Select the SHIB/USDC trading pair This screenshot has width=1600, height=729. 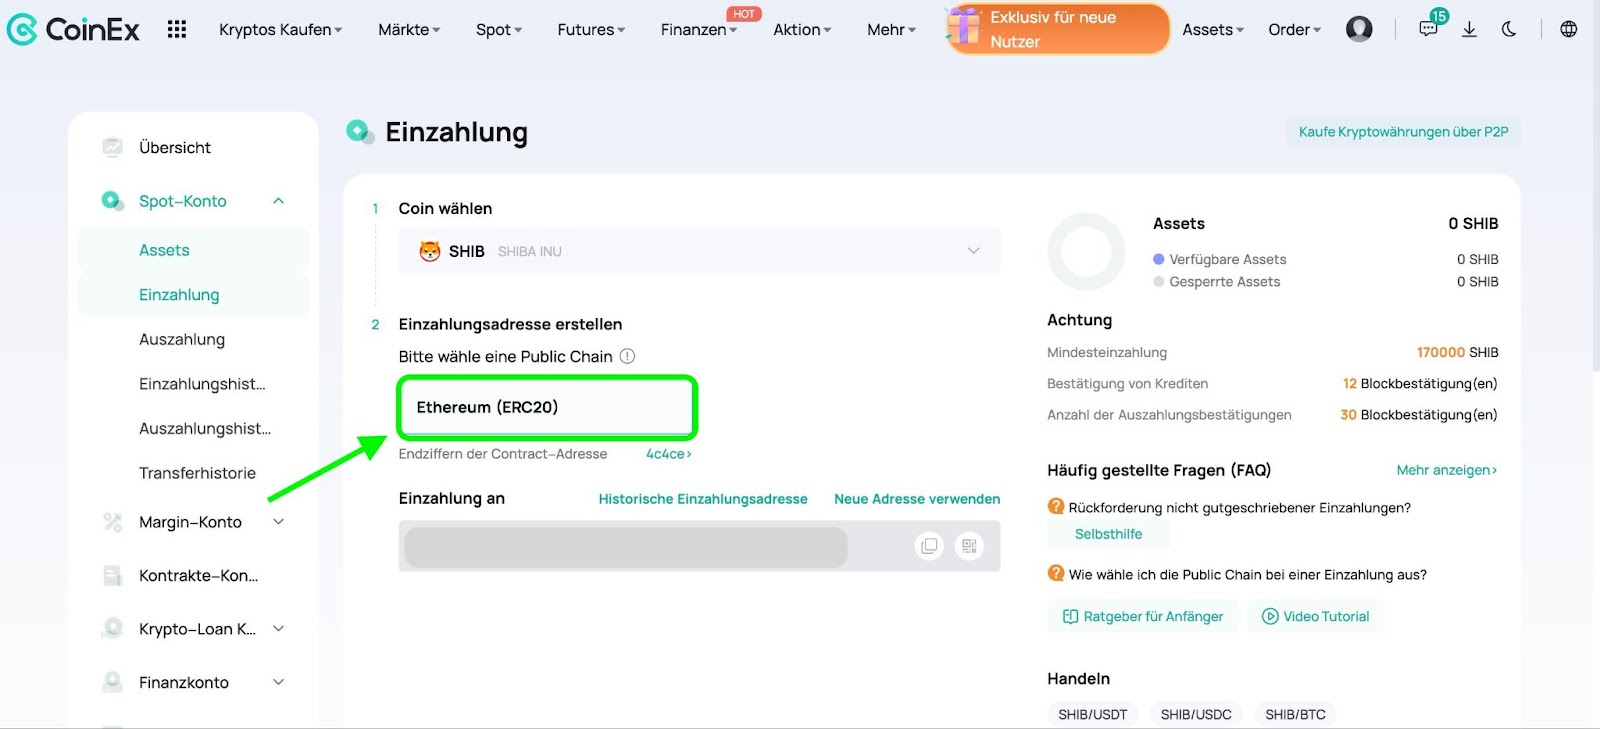click(x=1196, y=714)
